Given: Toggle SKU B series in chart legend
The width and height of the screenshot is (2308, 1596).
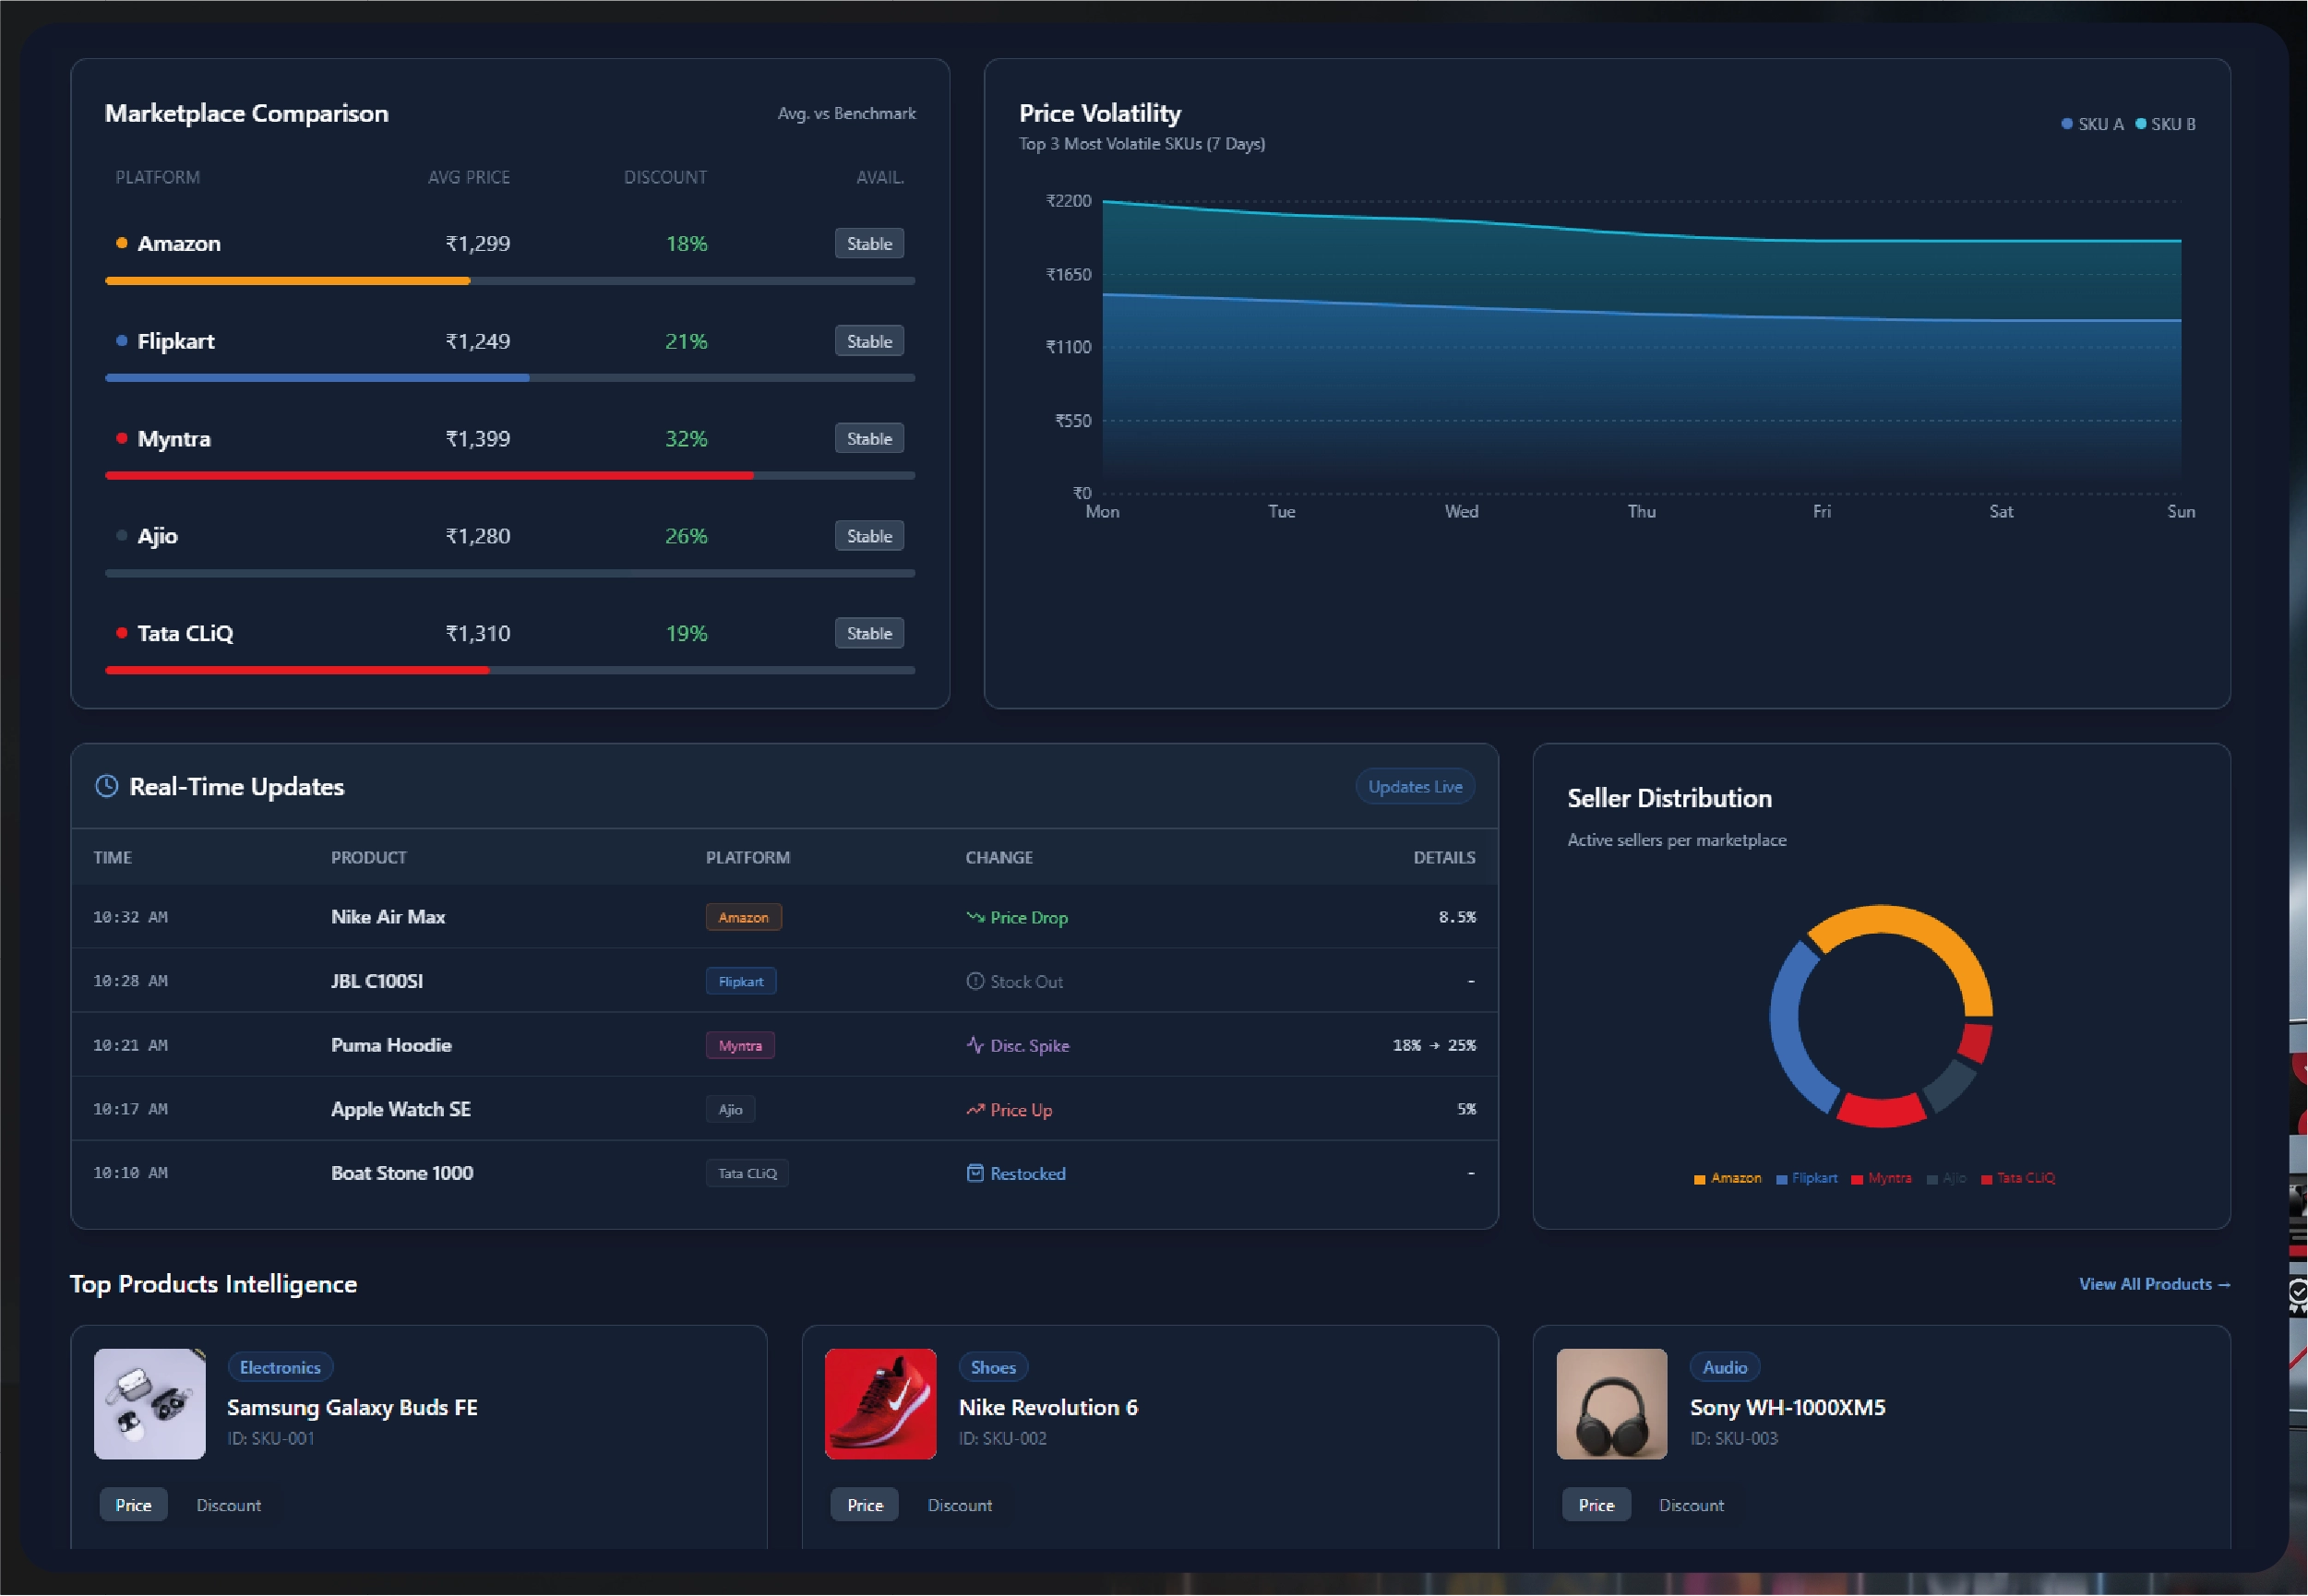Looking at the screenshot, I should (2165, 124).
